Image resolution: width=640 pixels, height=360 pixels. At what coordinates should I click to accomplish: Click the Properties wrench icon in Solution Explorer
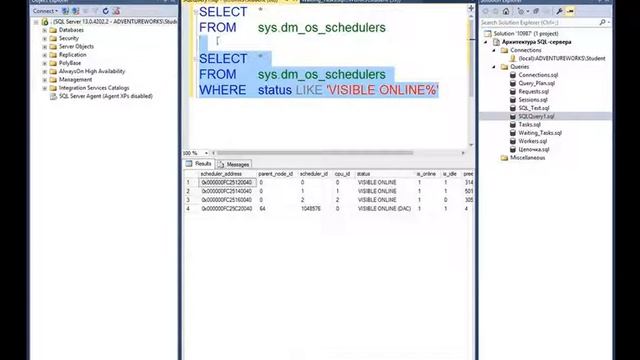click(560, 11)
